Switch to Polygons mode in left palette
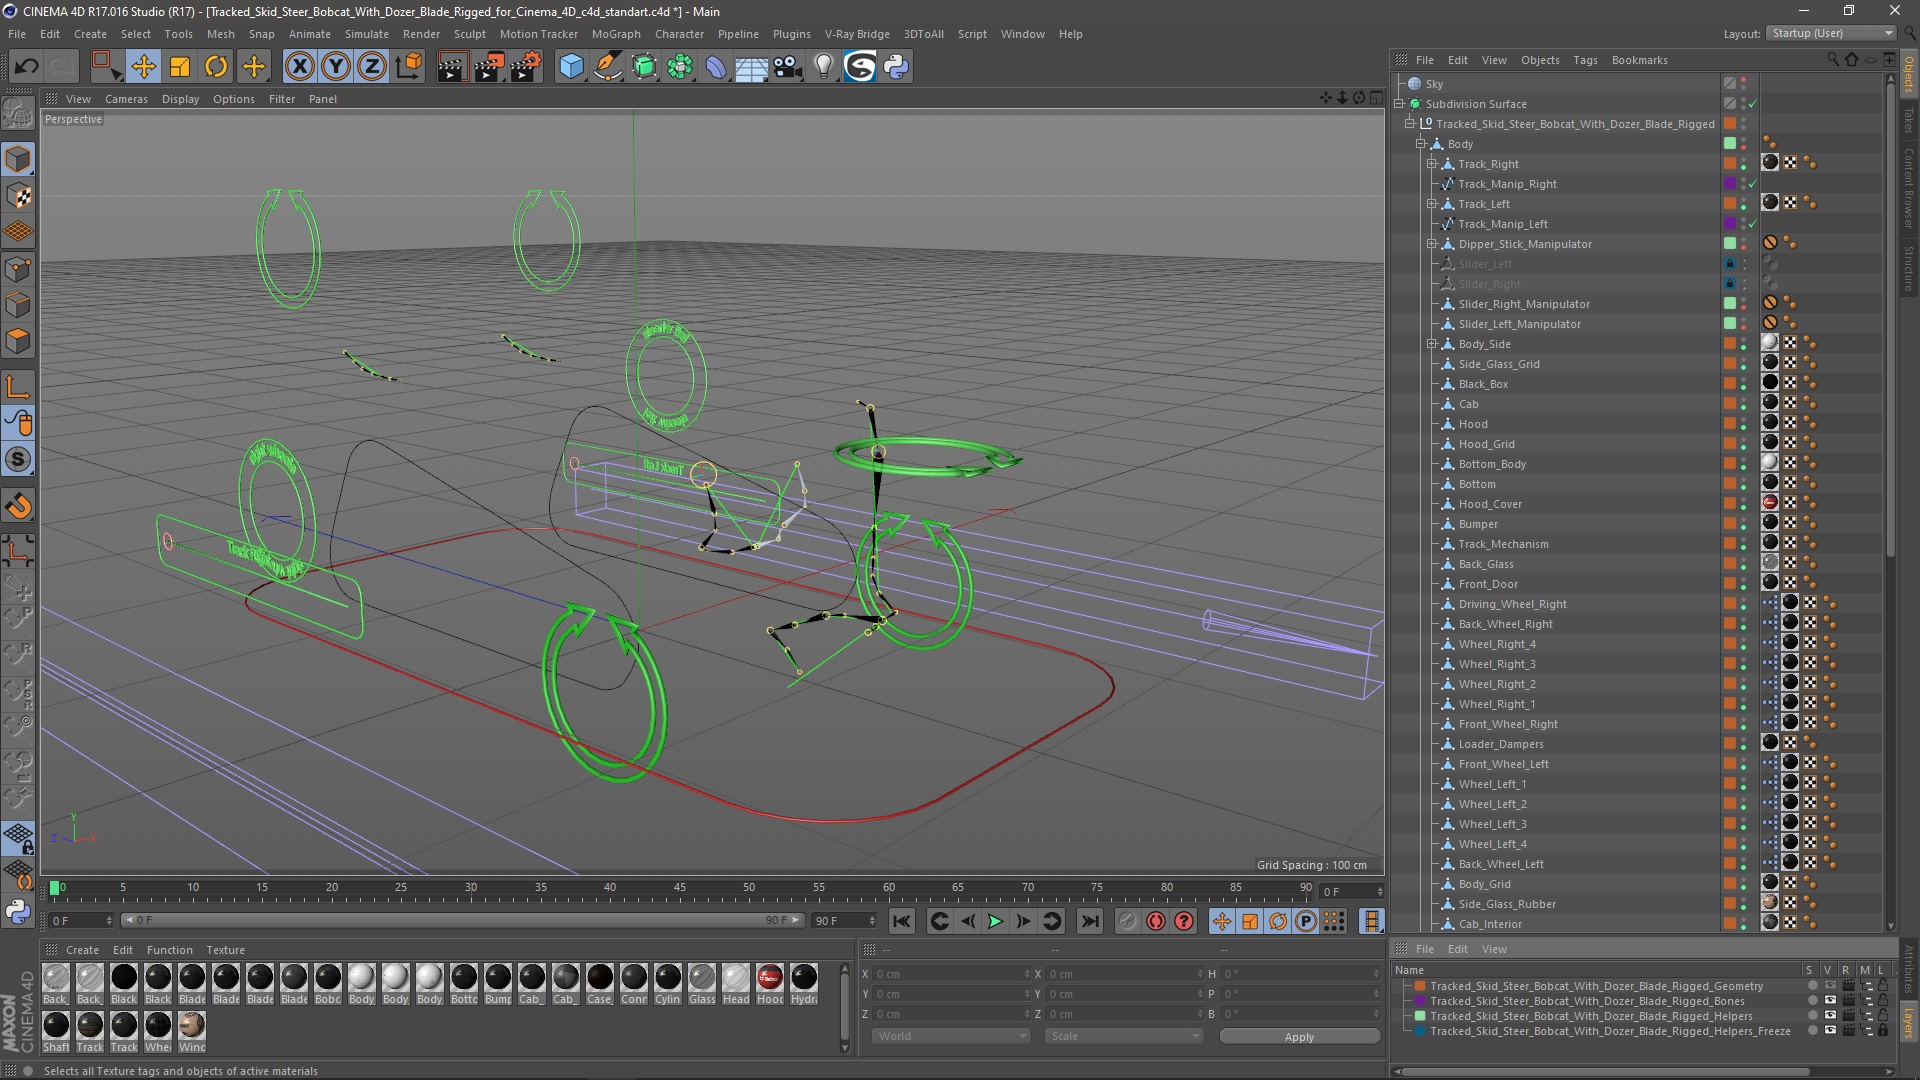Image resolution: width=1920 pixels, height=1080 pixels. pos(18,341)
